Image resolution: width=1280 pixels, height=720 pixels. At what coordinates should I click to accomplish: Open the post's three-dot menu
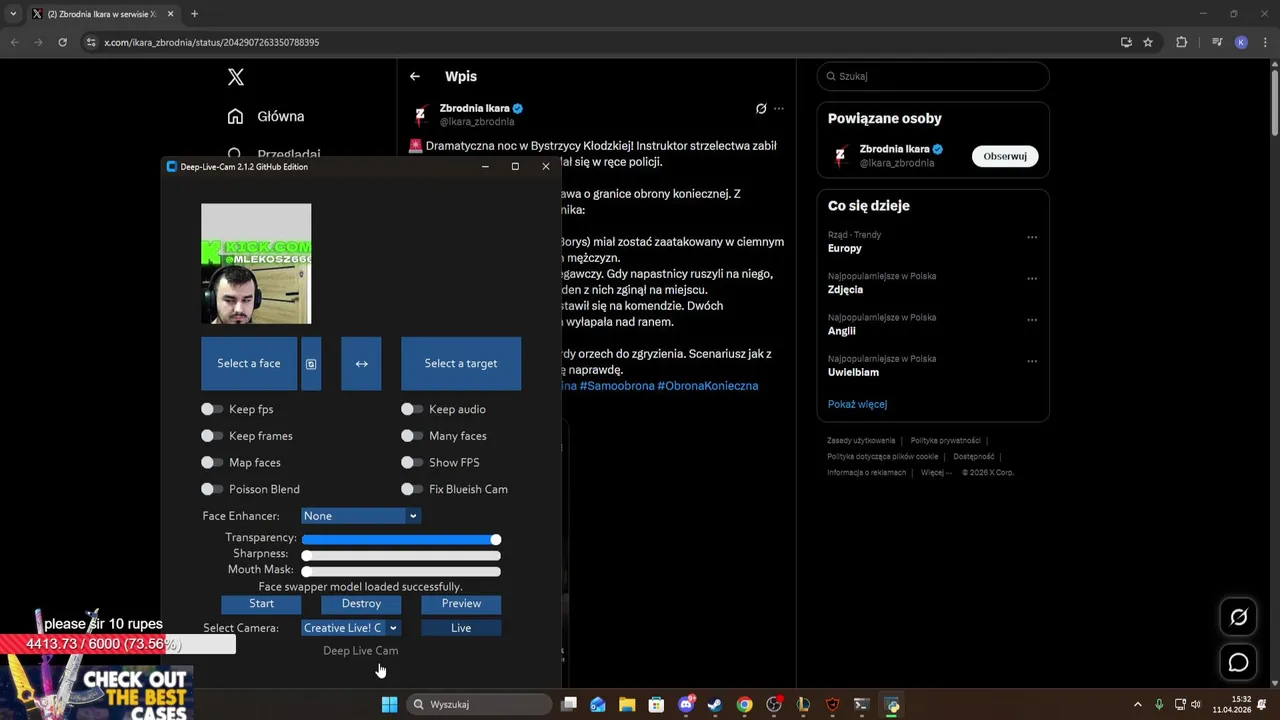click(779, 108)
